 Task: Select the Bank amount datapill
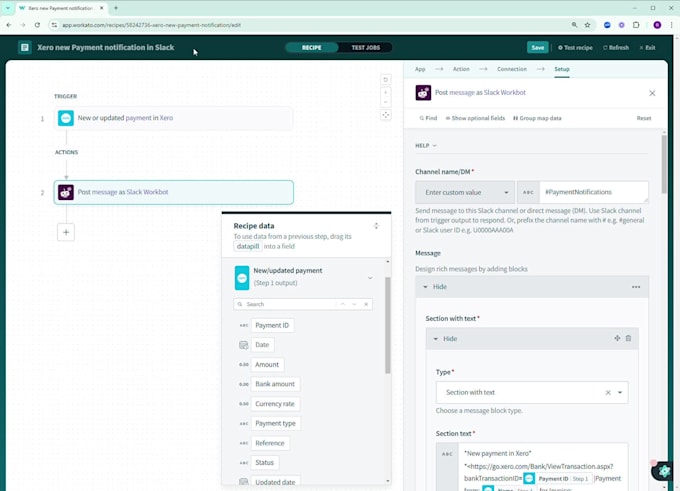(x=275, y=384)
